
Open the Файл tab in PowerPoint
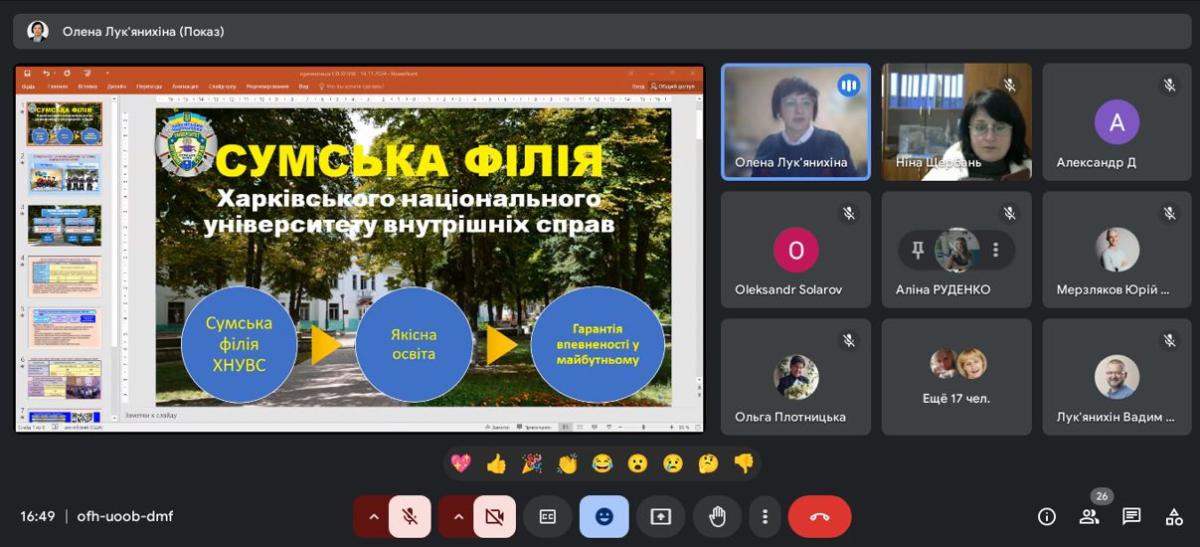click(x=28, y=87)
